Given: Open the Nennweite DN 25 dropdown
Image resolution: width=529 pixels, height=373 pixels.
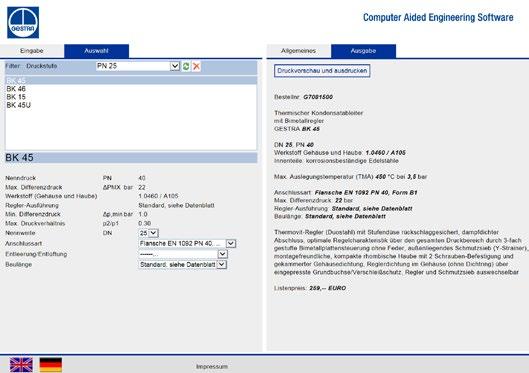Looking at the screenshot, I should 153,233.
